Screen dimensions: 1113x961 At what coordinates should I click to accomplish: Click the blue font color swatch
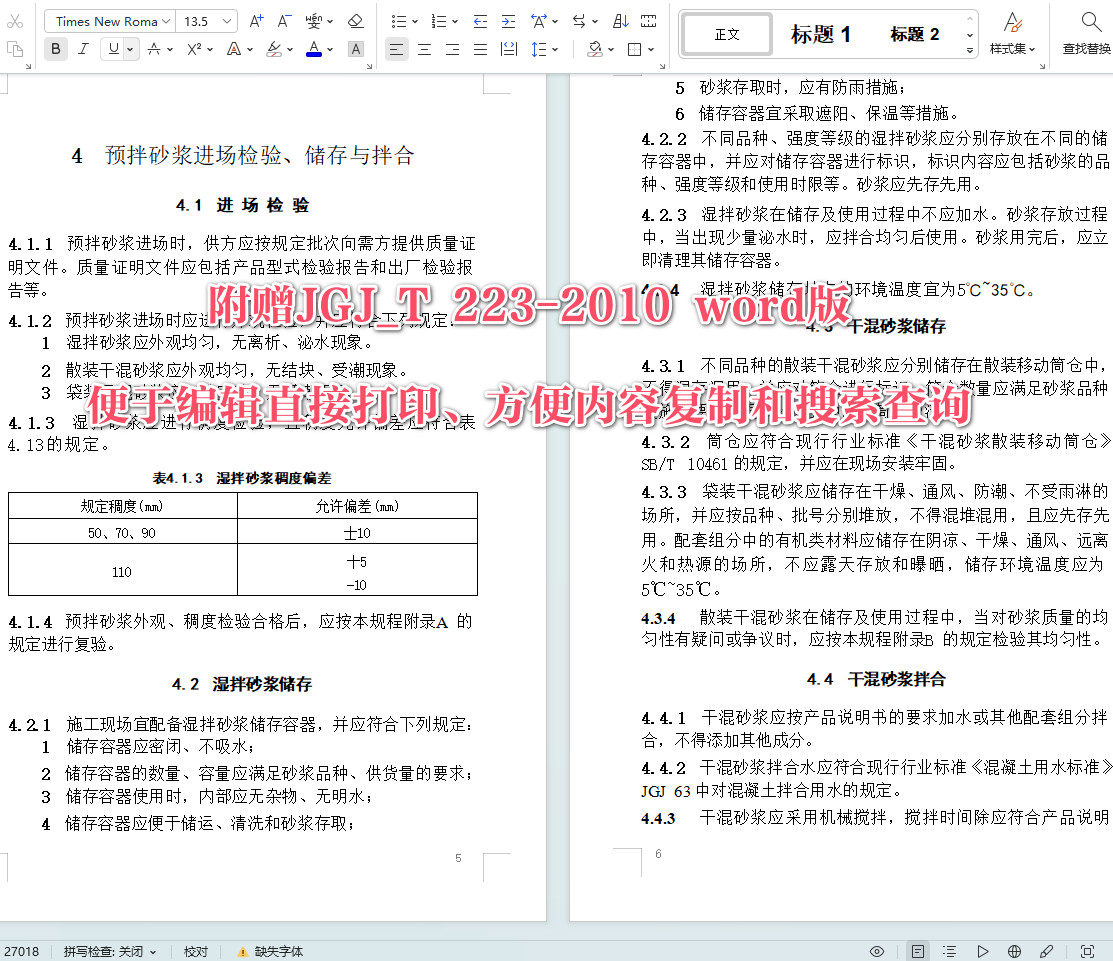click(312, 48)
